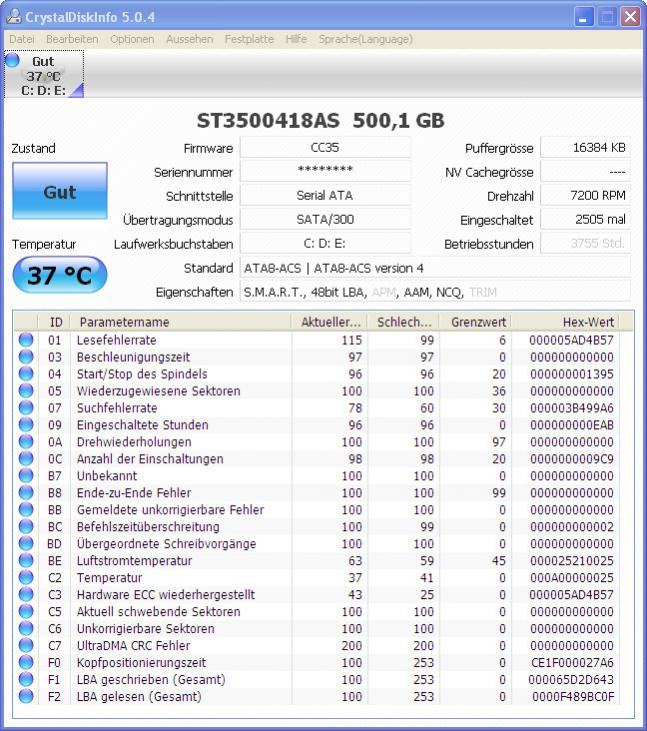The image size is (647, 731).
Task: Open the Optionen menu
Action: click(x=132, y=39)
